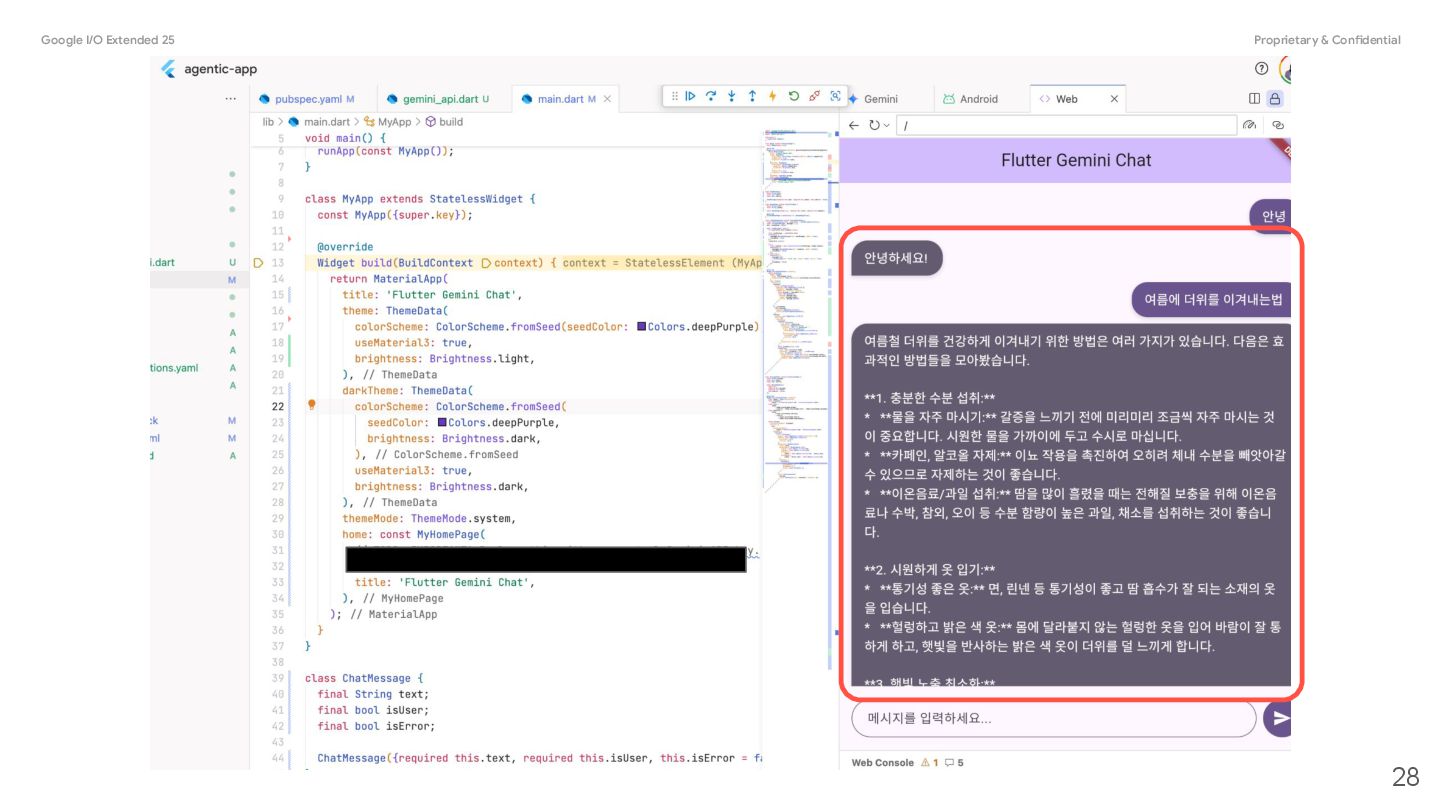
Task: Click the breakpoint arrow marker on line 13
Action: (x=258, y=262)
